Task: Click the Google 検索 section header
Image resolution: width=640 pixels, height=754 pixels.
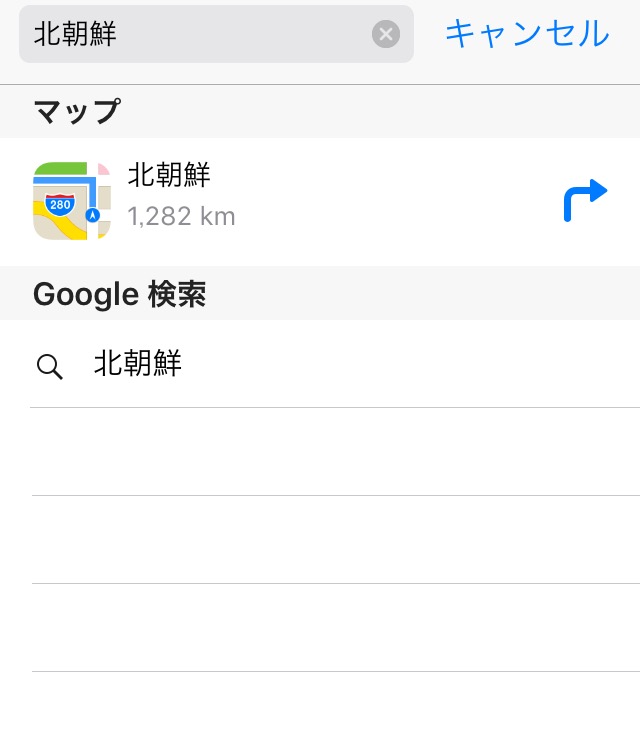Action: [x=120, y=294]
